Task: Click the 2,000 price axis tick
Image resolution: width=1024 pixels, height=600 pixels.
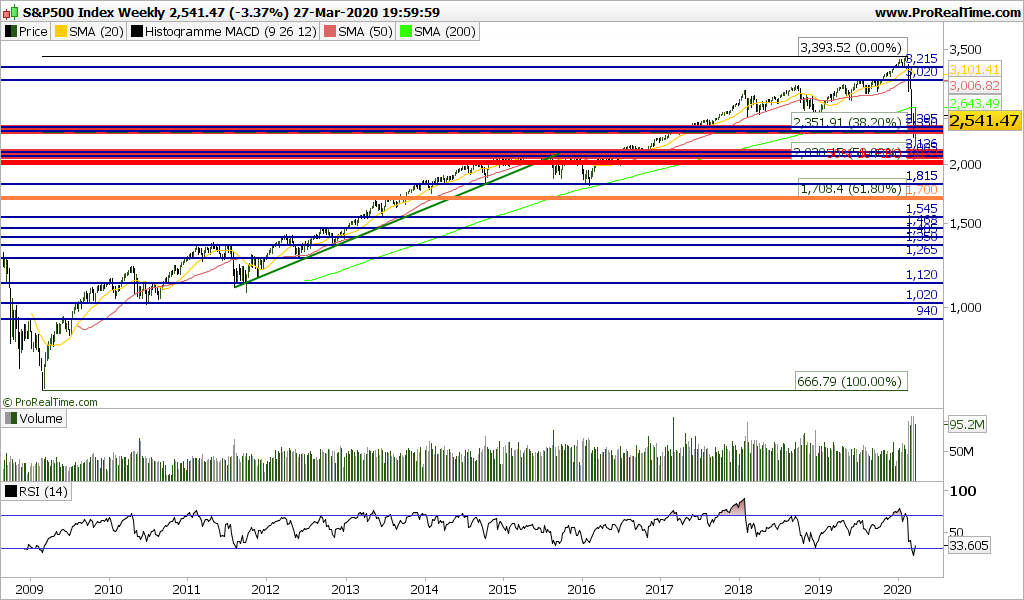Action: [966, 165]
